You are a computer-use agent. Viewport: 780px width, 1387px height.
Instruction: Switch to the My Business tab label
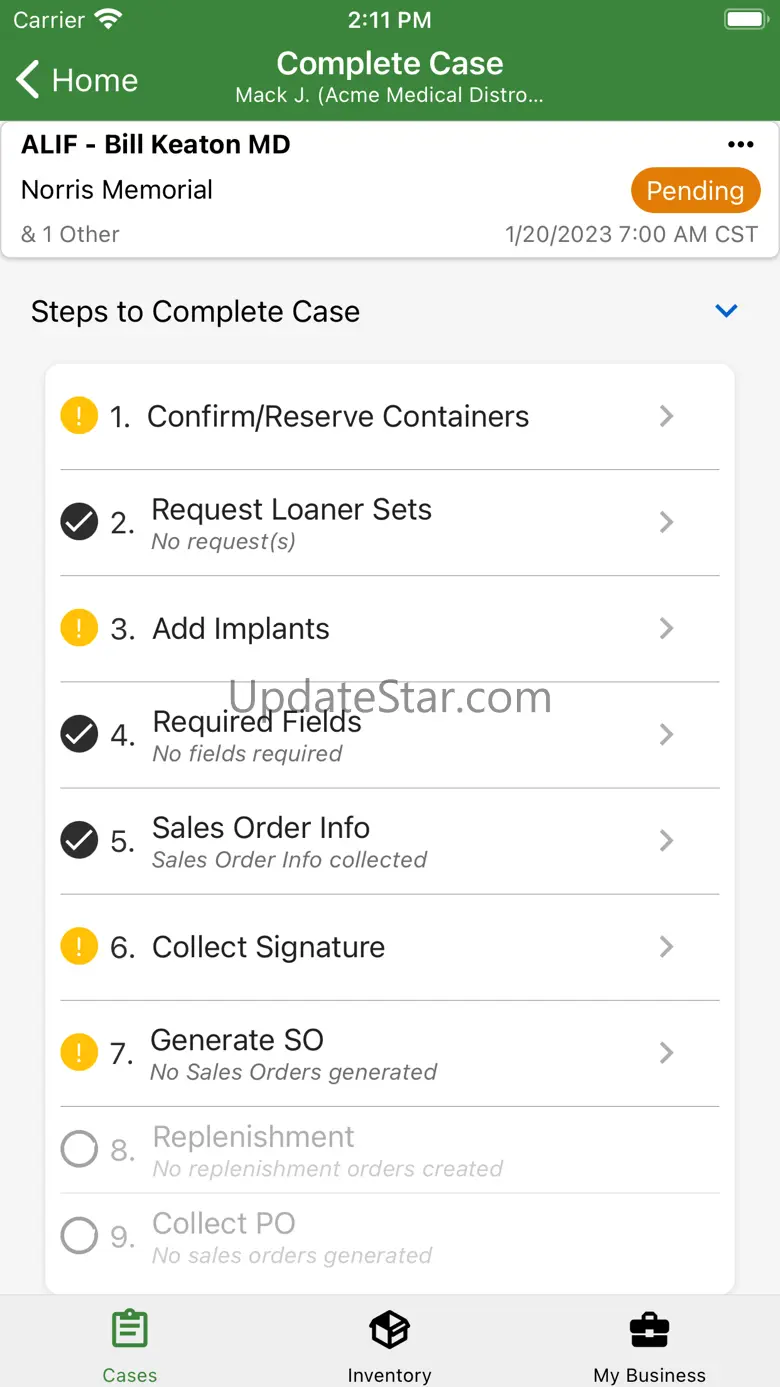tap(649, 1375)
